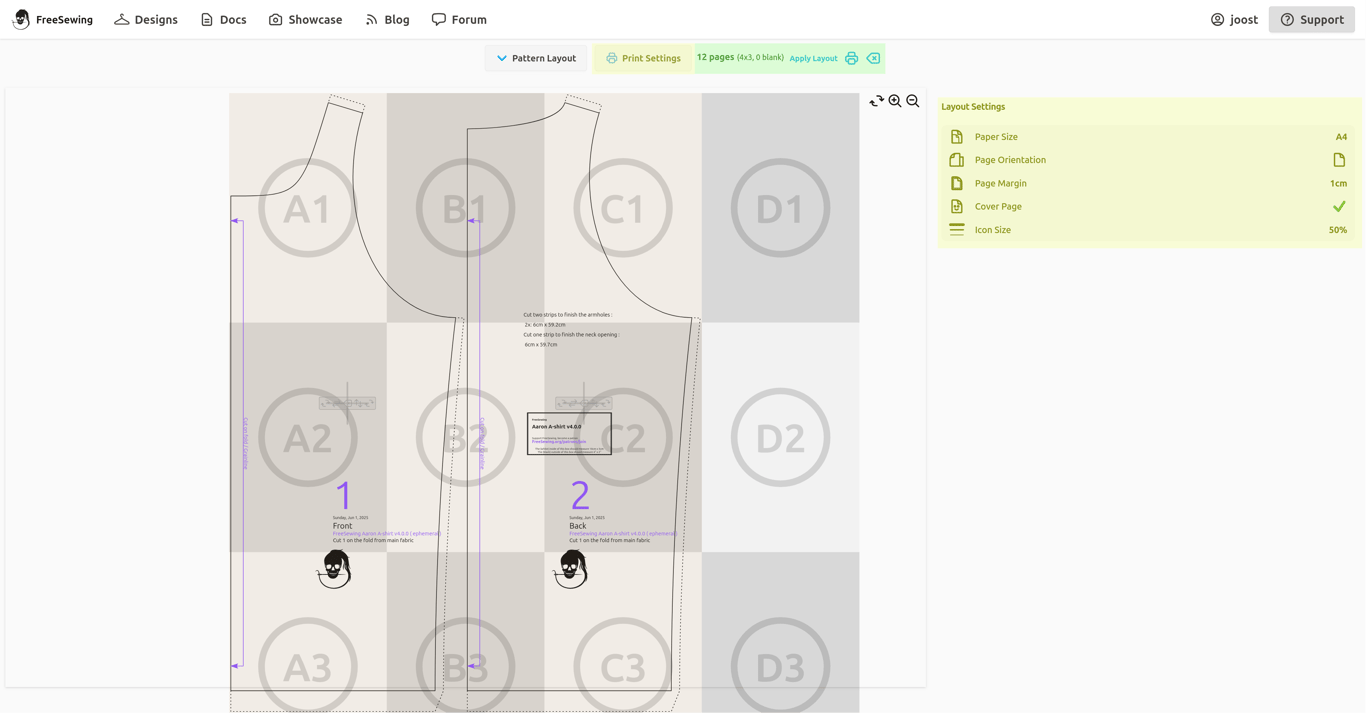The width and height of the screenshot is (1366, 713).
Task: Select the Front pattern part number 1
Action: coord(344,496)
